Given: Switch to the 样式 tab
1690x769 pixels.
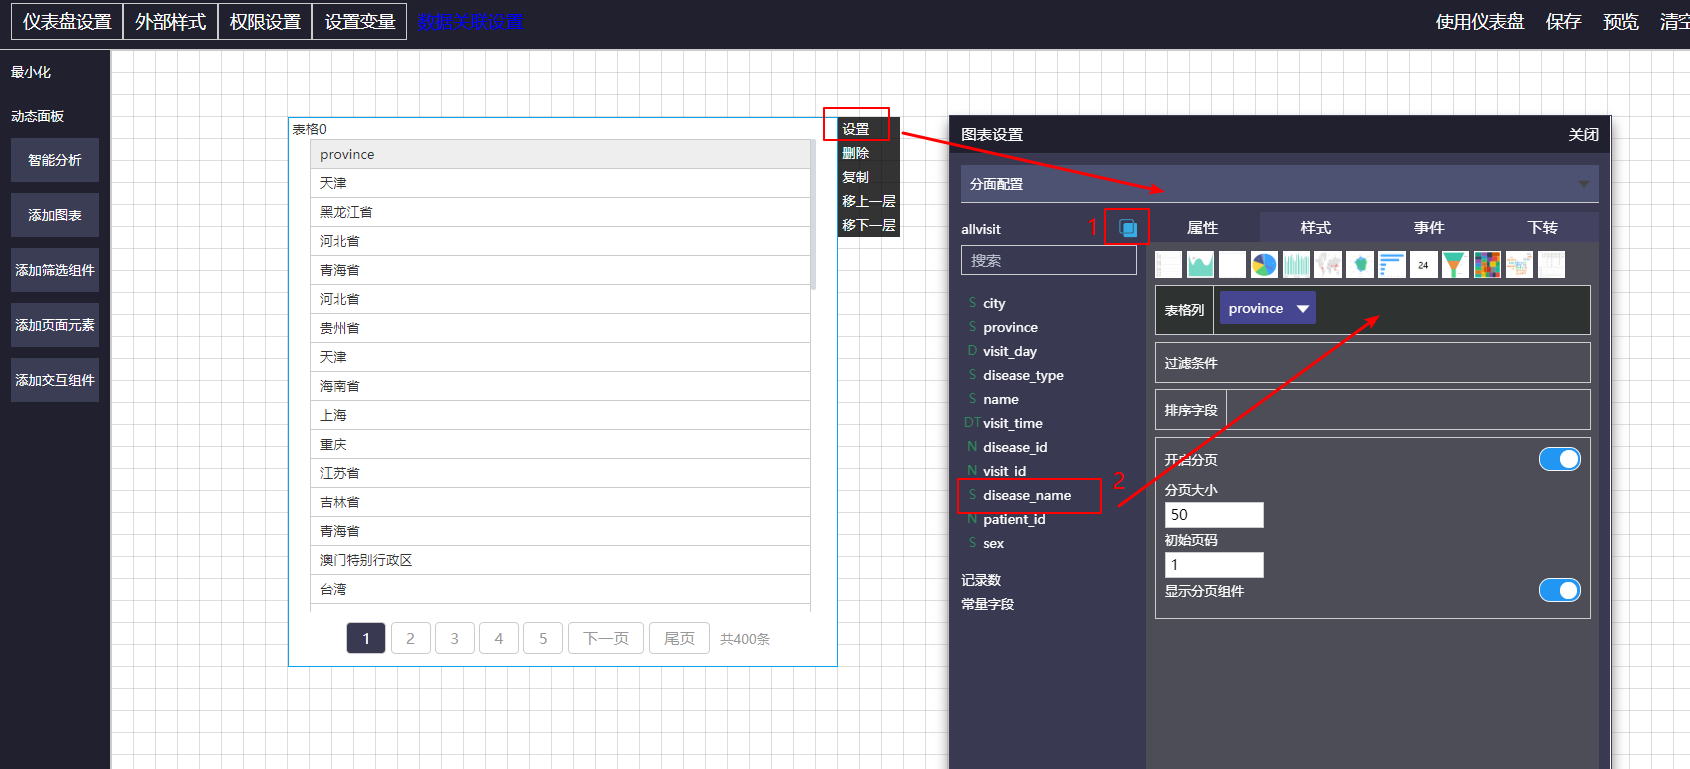Looking at the screenshot, I should (1316, 228).
